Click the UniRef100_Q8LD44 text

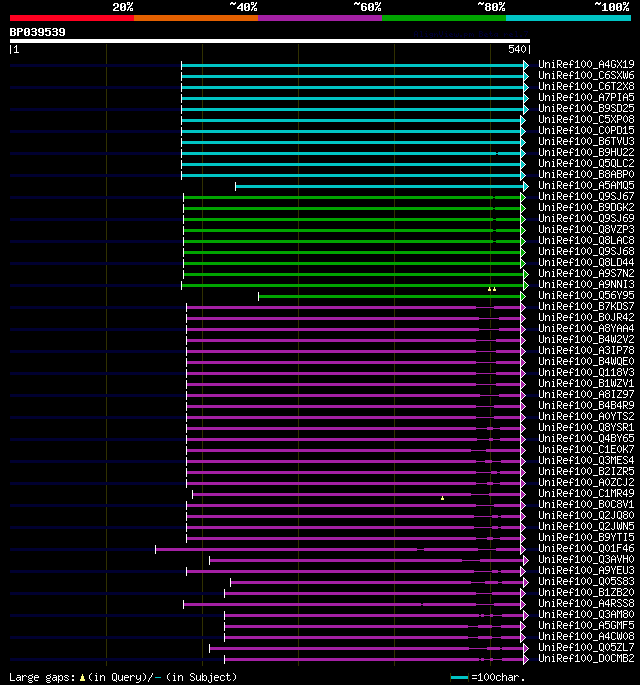coord(586,262)
